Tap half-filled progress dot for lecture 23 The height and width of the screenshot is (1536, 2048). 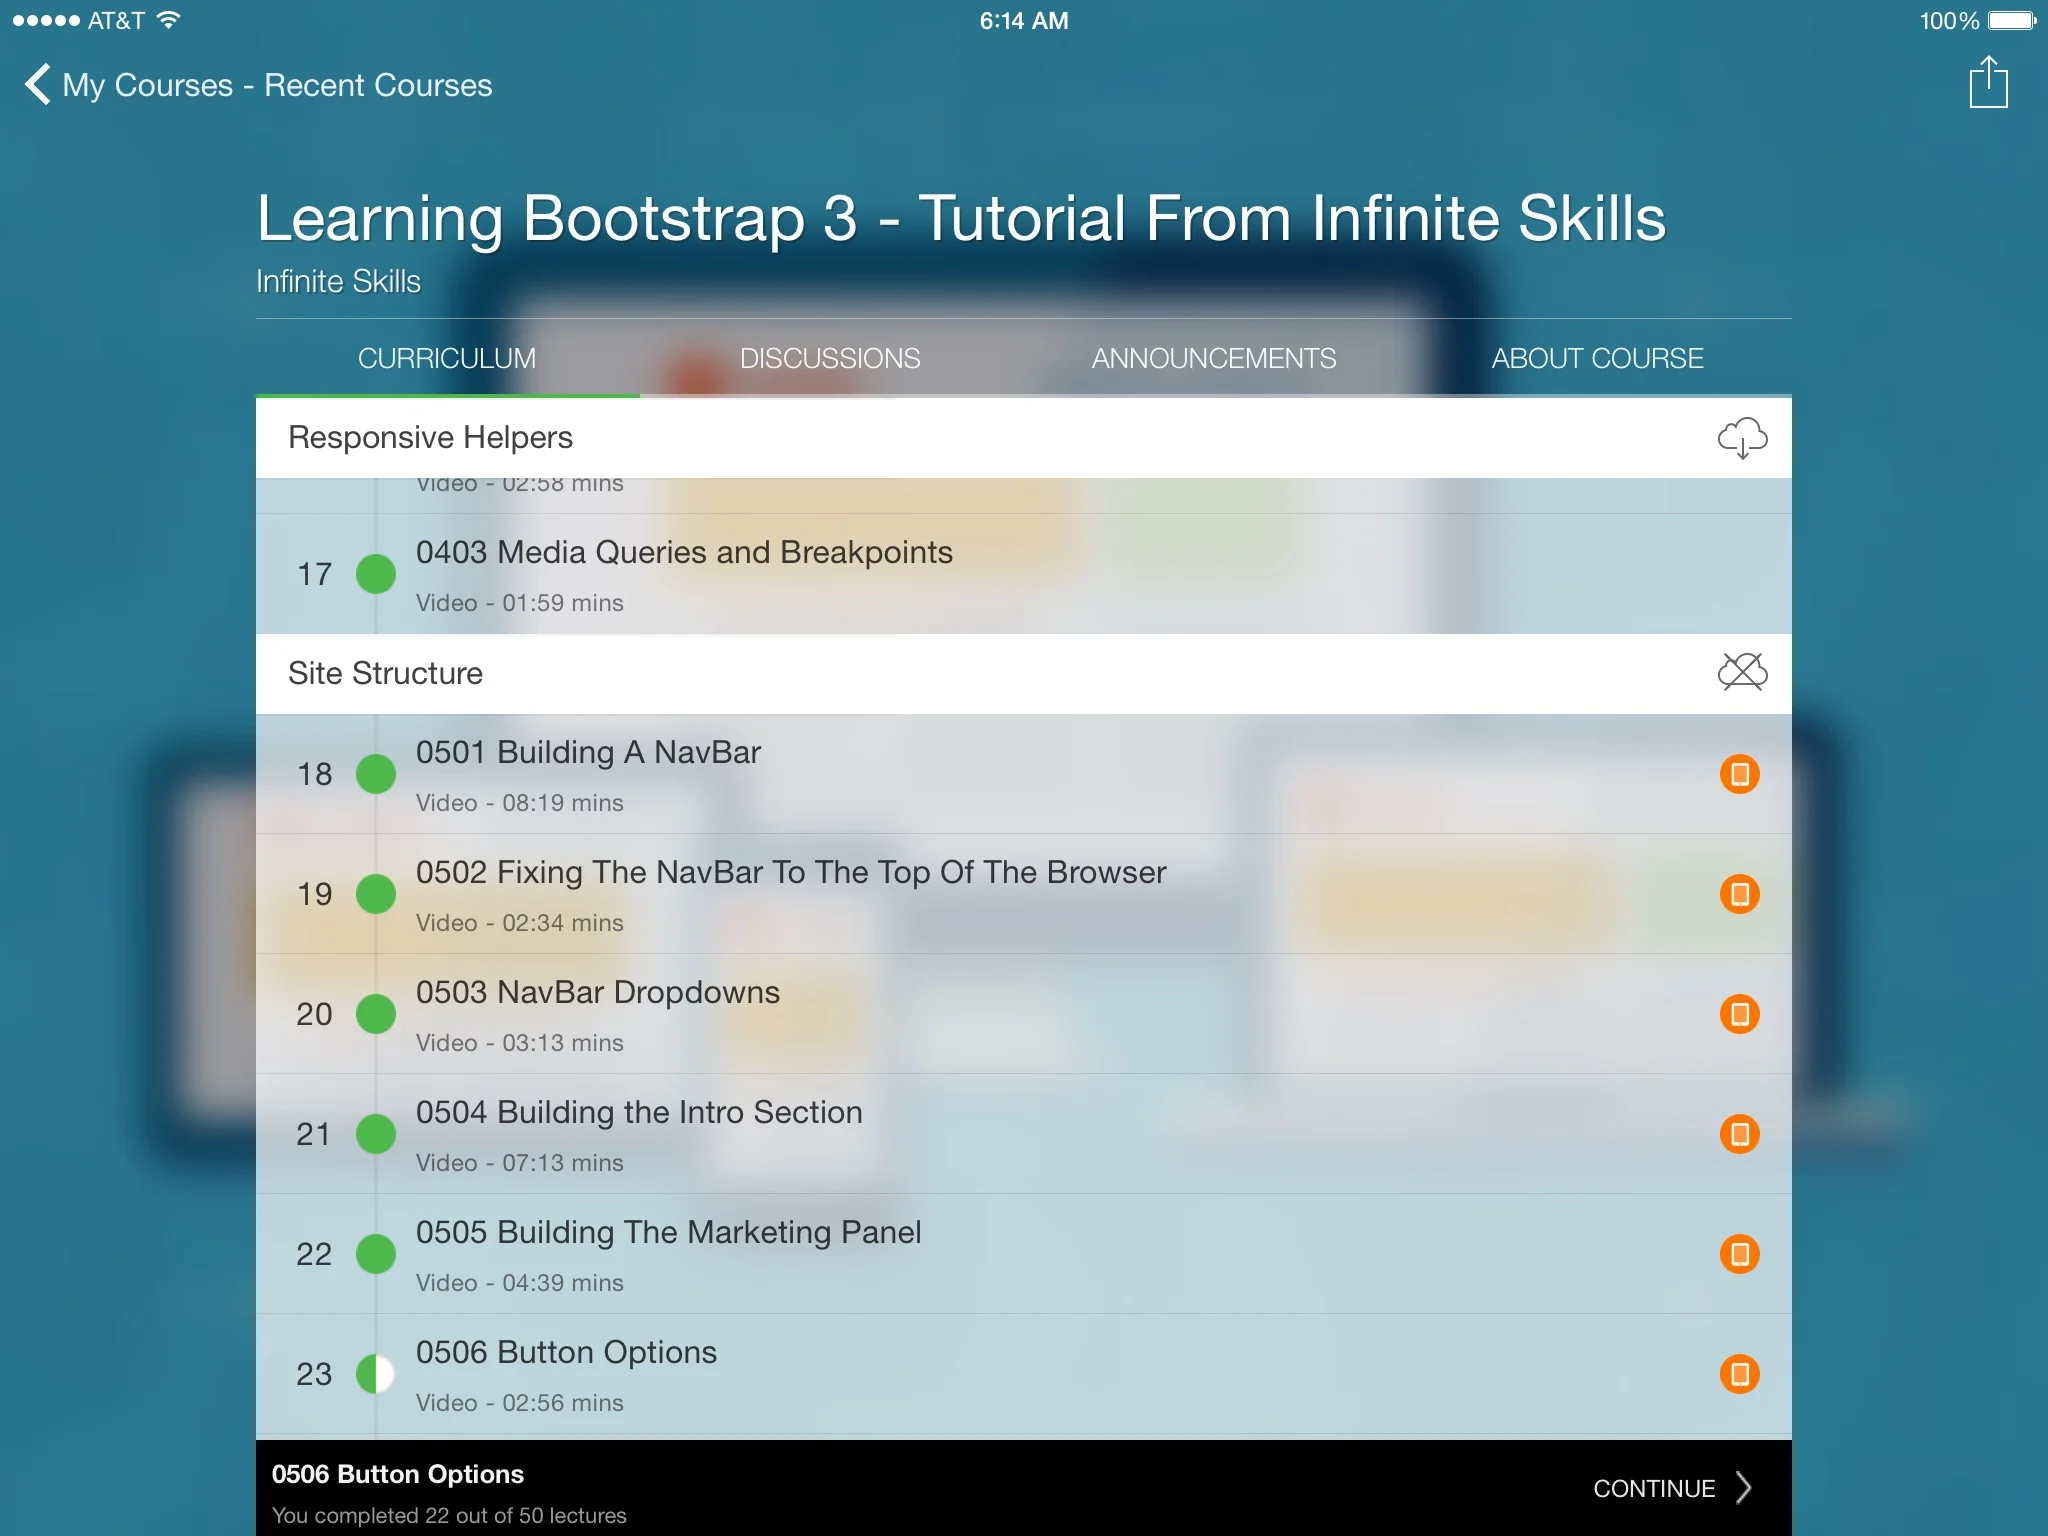(376, 1374)
